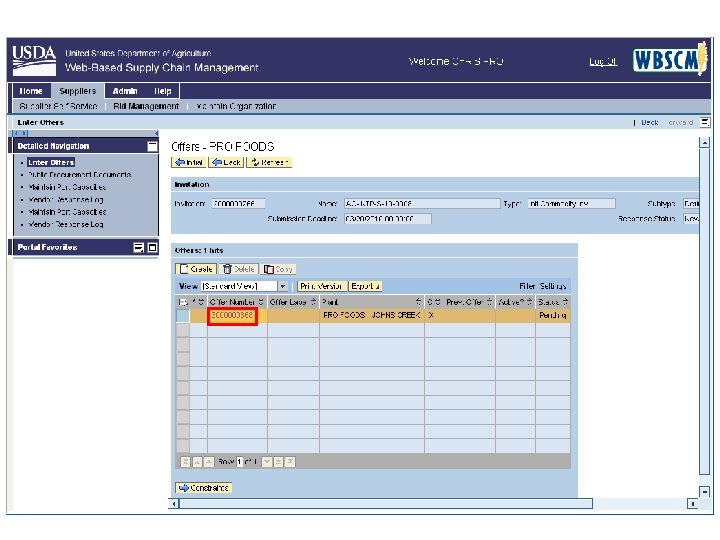Click the Back arrow button under Offers title
The width and height of the screenshot is (720, 540).
(x=226, y=162)
